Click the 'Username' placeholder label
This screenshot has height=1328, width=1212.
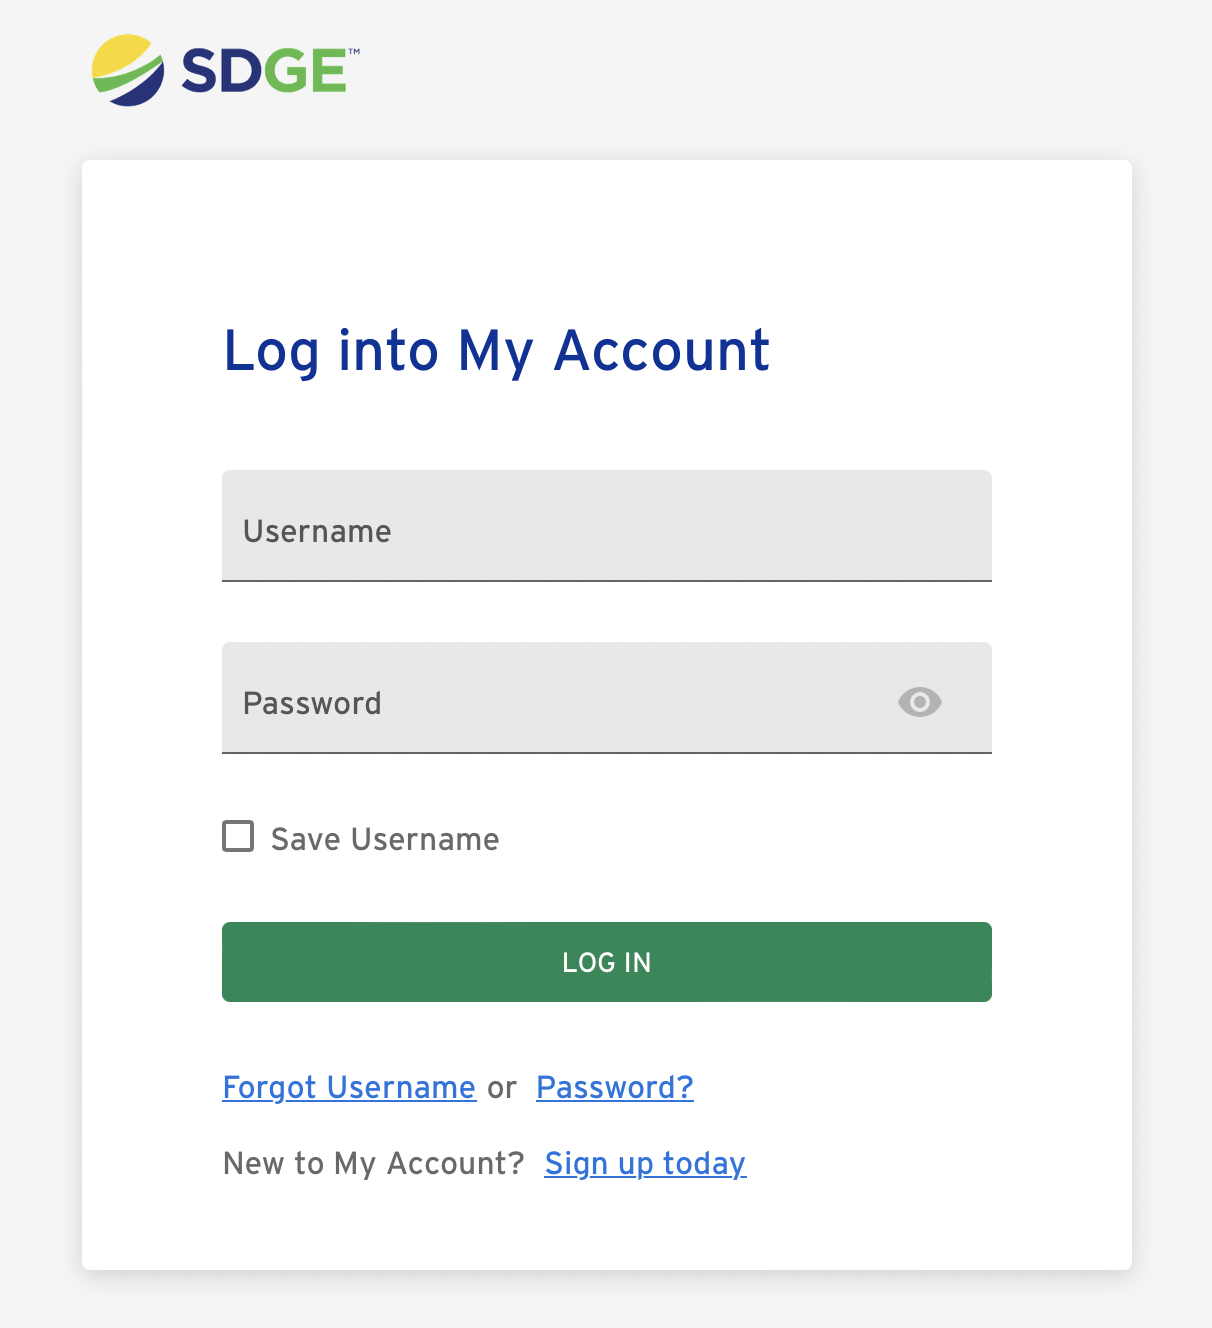317,531
